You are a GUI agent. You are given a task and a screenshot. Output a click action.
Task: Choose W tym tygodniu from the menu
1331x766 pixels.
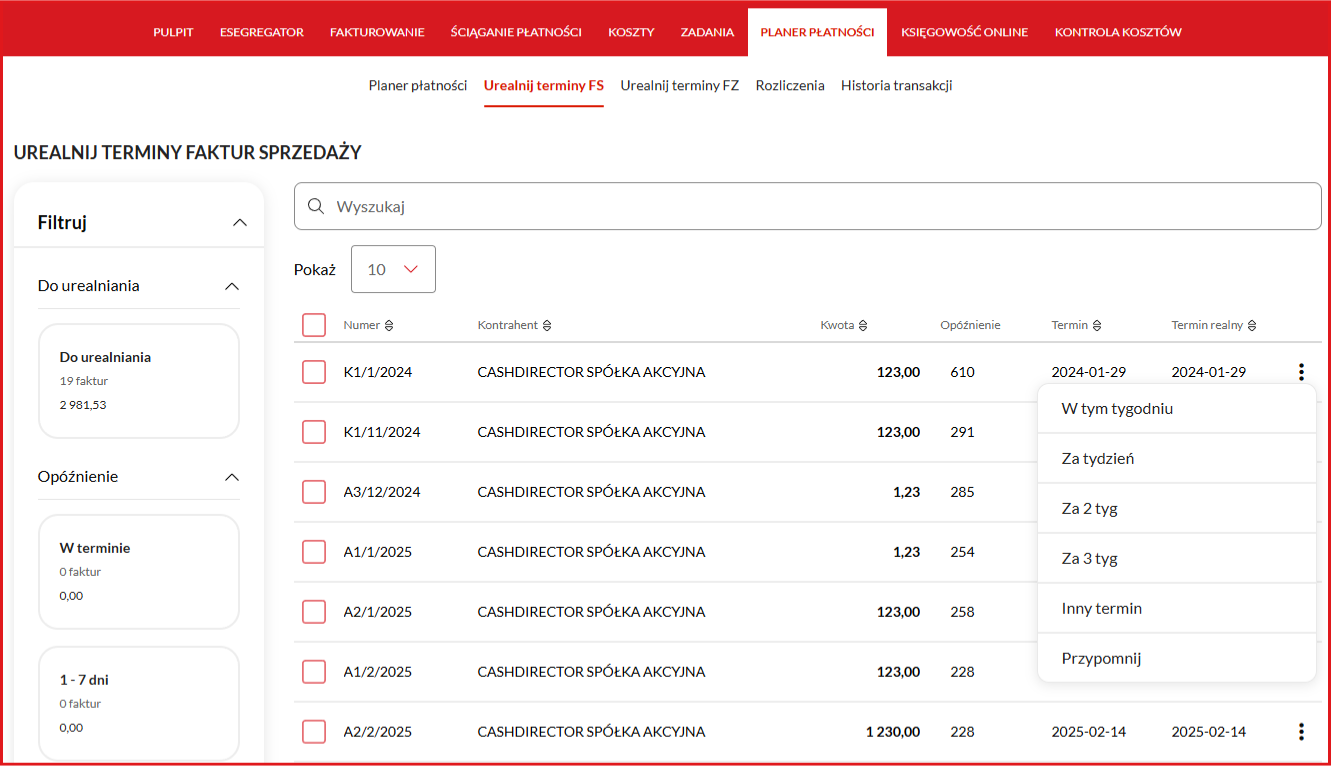[x=1177, y=408]
